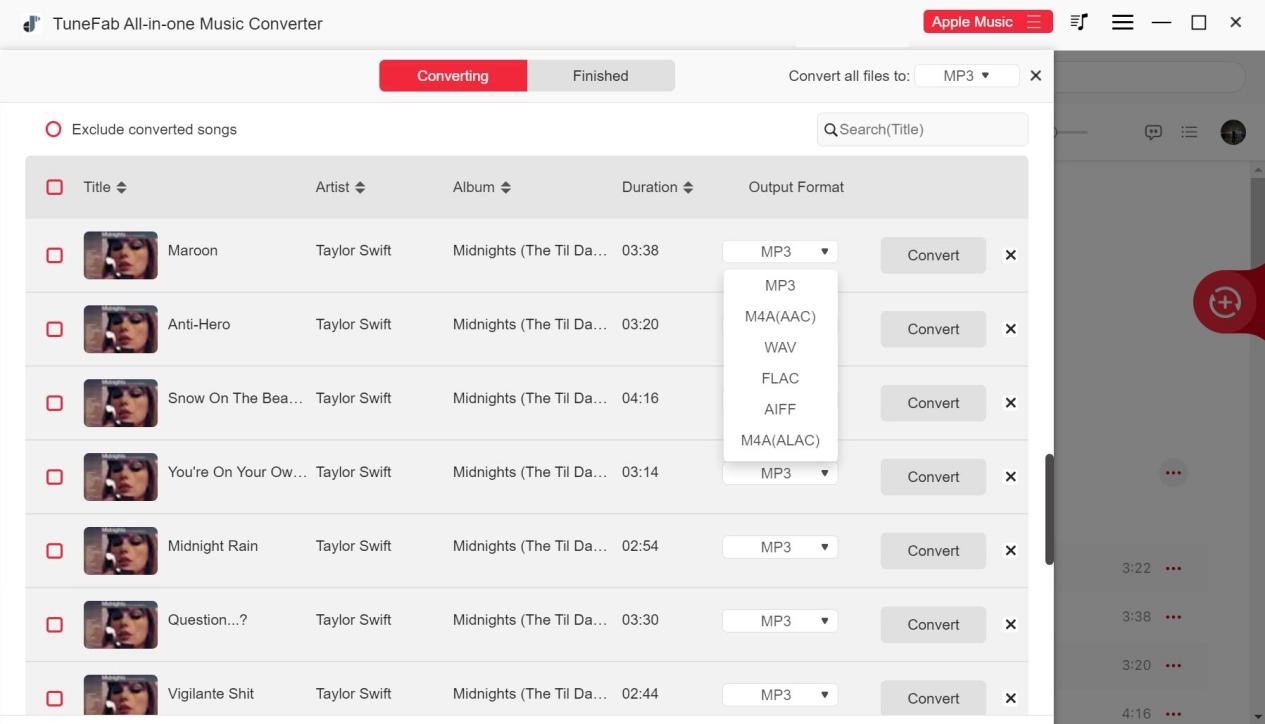
Task: Convert the song Question...?
Action: [931, 624]
